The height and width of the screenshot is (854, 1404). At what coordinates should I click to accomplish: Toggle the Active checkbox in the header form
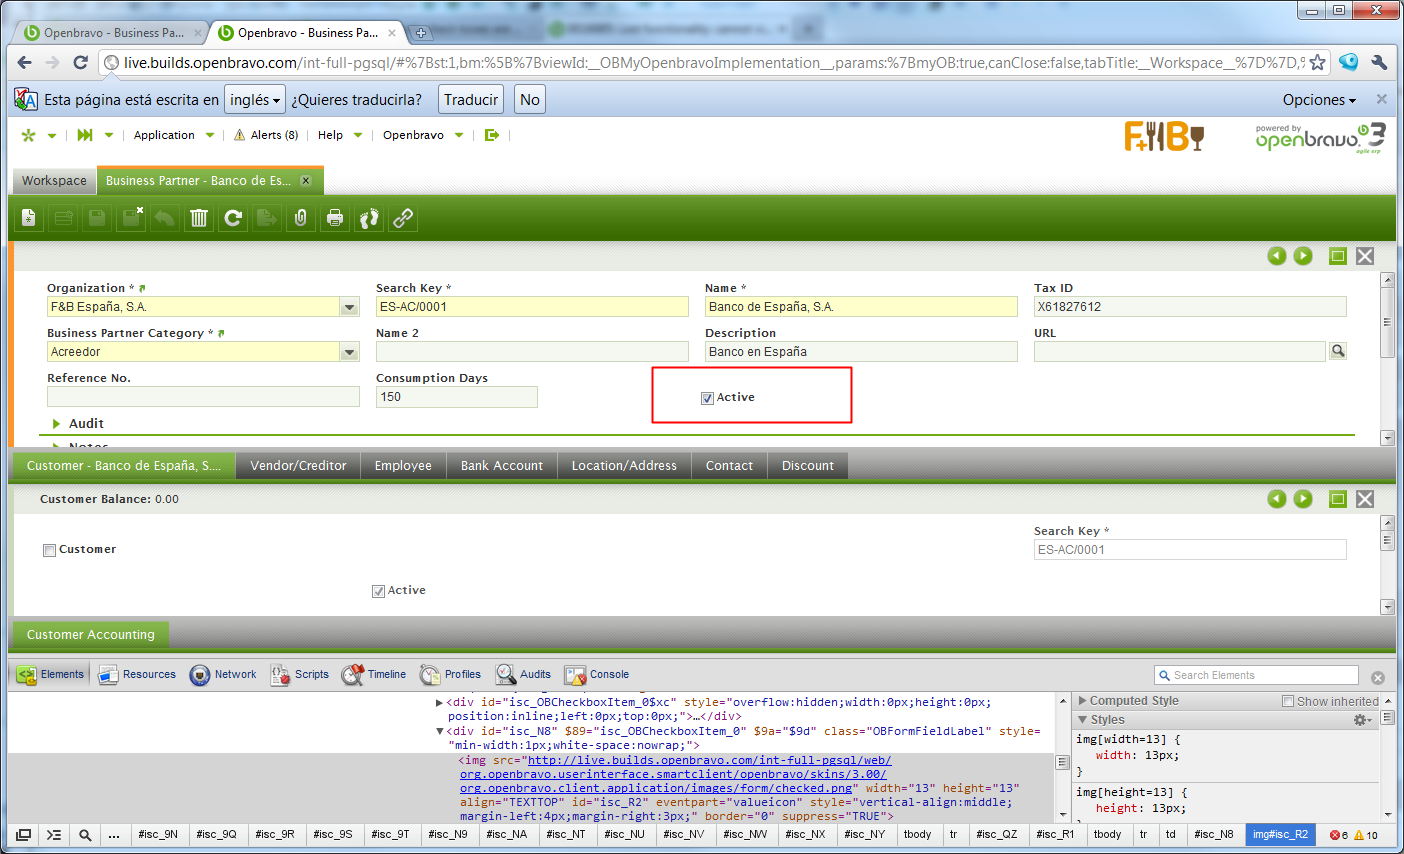click(x=707, y=398)
